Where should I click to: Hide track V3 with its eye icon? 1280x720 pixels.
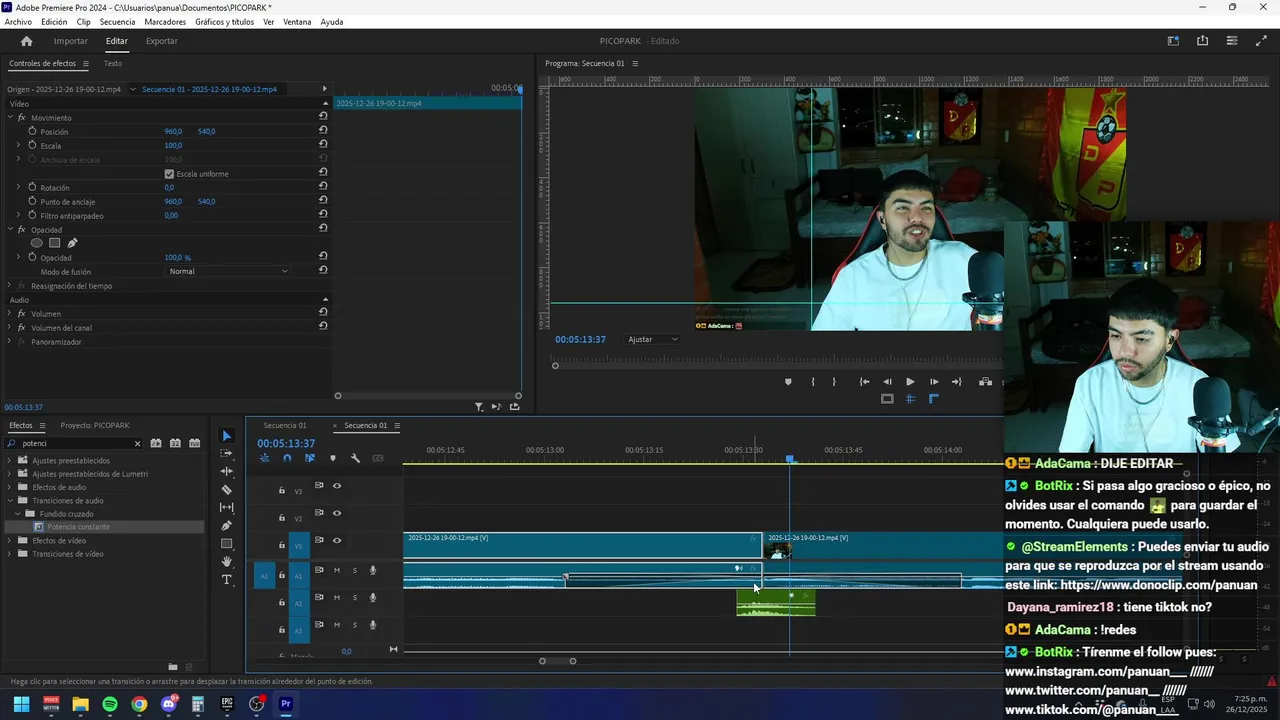tap(337, 486)
